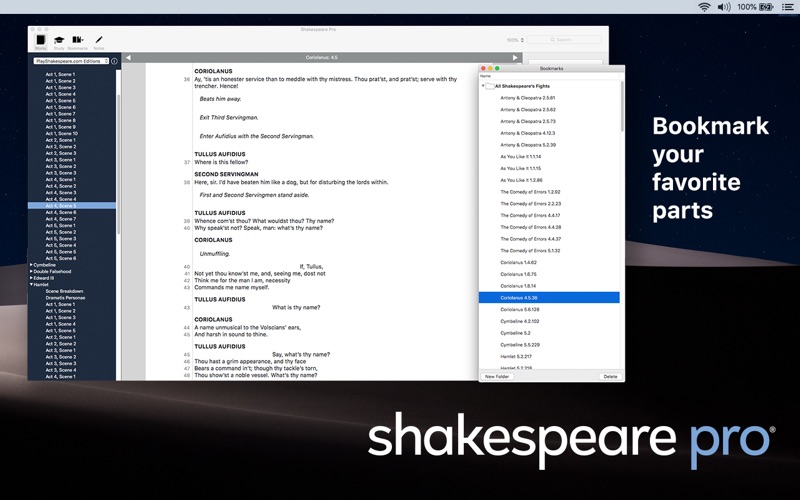Viewport: 800px width, 500px height.
Task: Open Act 5, Scene 4
Action: pos(60,245)
